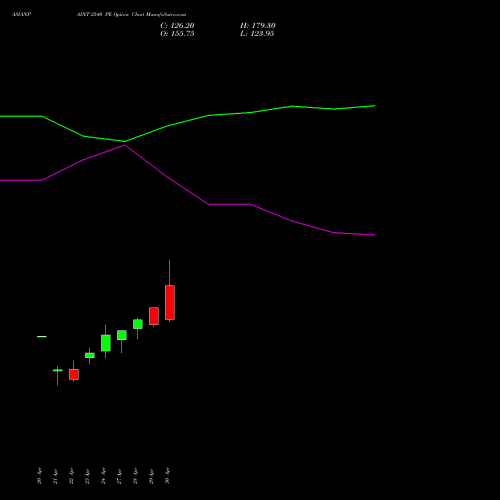500x500 pixels.
Task: Select the 27 Apr date label
Action: click(x=119, y=476)
